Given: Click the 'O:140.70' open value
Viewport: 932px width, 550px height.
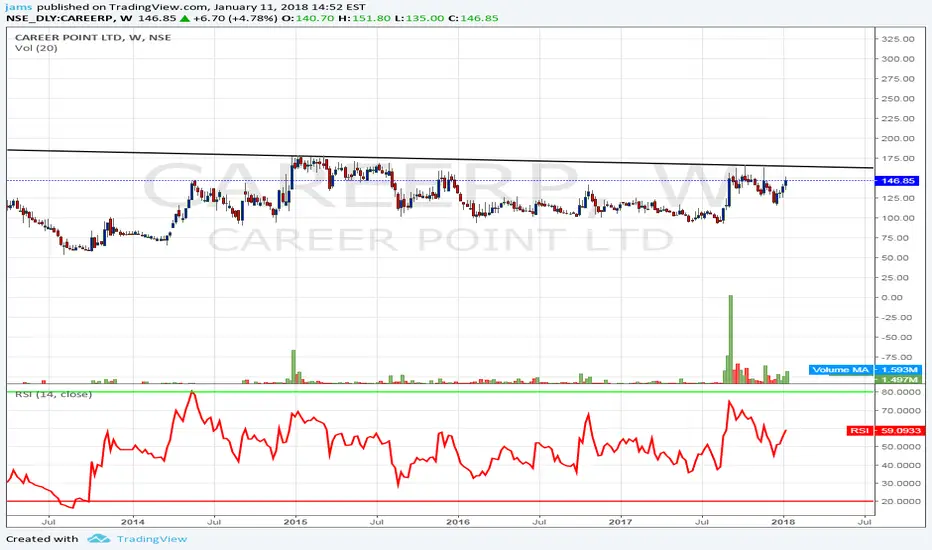Looking at the screenshot, I should point(308,18).
